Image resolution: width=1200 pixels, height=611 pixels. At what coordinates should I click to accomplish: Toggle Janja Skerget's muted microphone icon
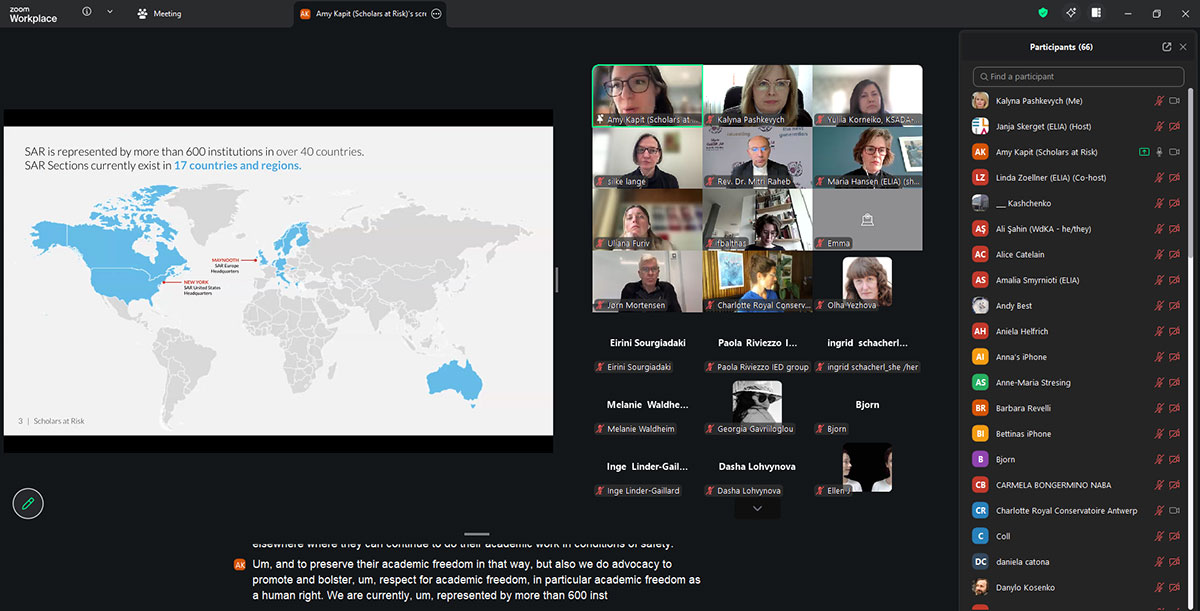click(x=1159, y=127)
